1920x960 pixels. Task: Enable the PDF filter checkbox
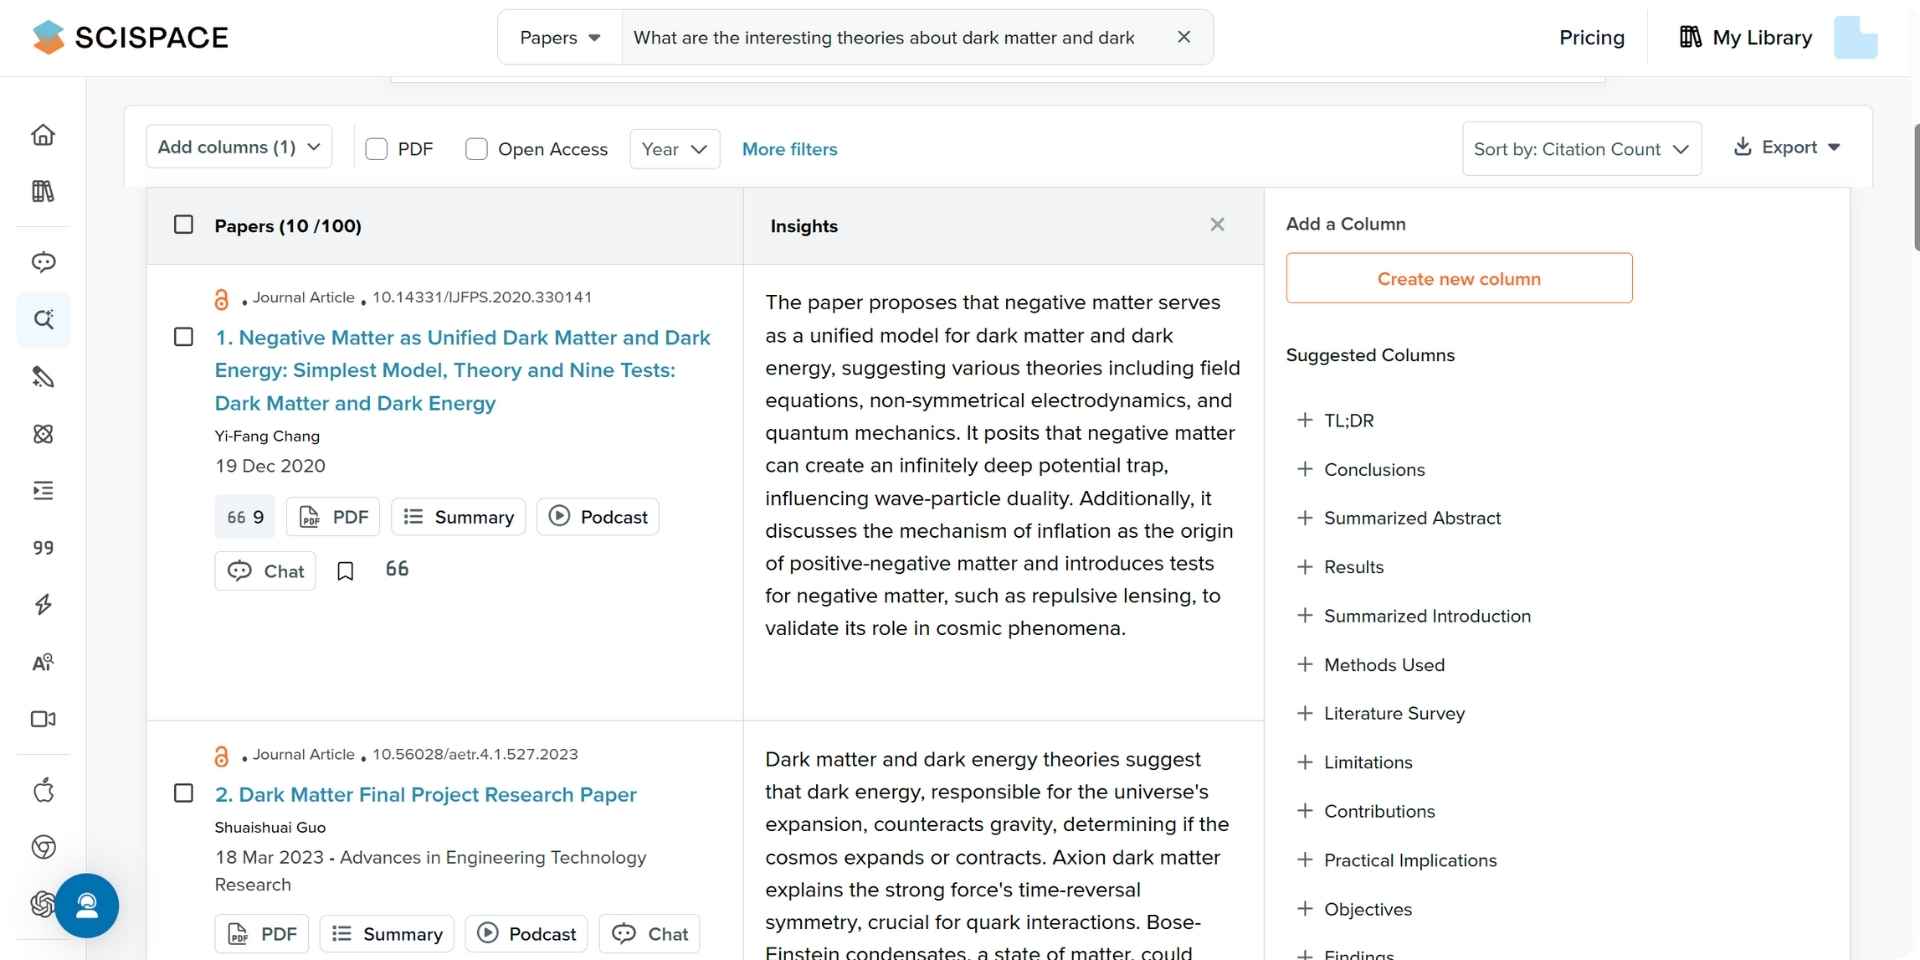coord(377,149)
